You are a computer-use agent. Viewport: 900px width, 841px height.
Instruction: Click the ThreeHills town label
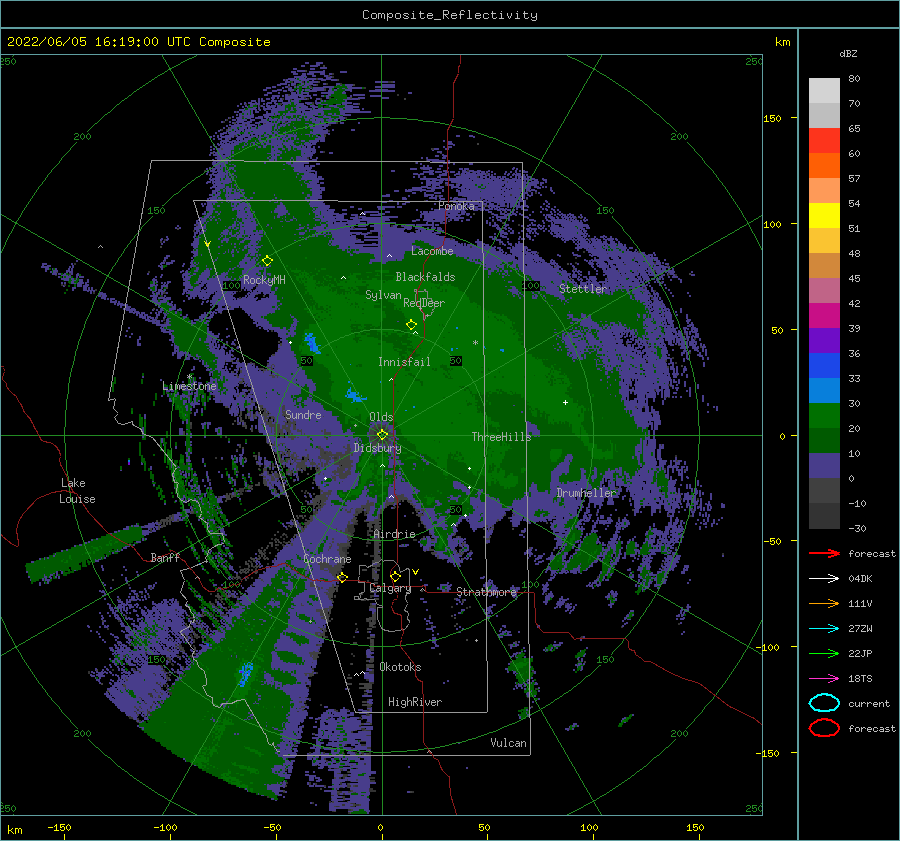(502, 437)
